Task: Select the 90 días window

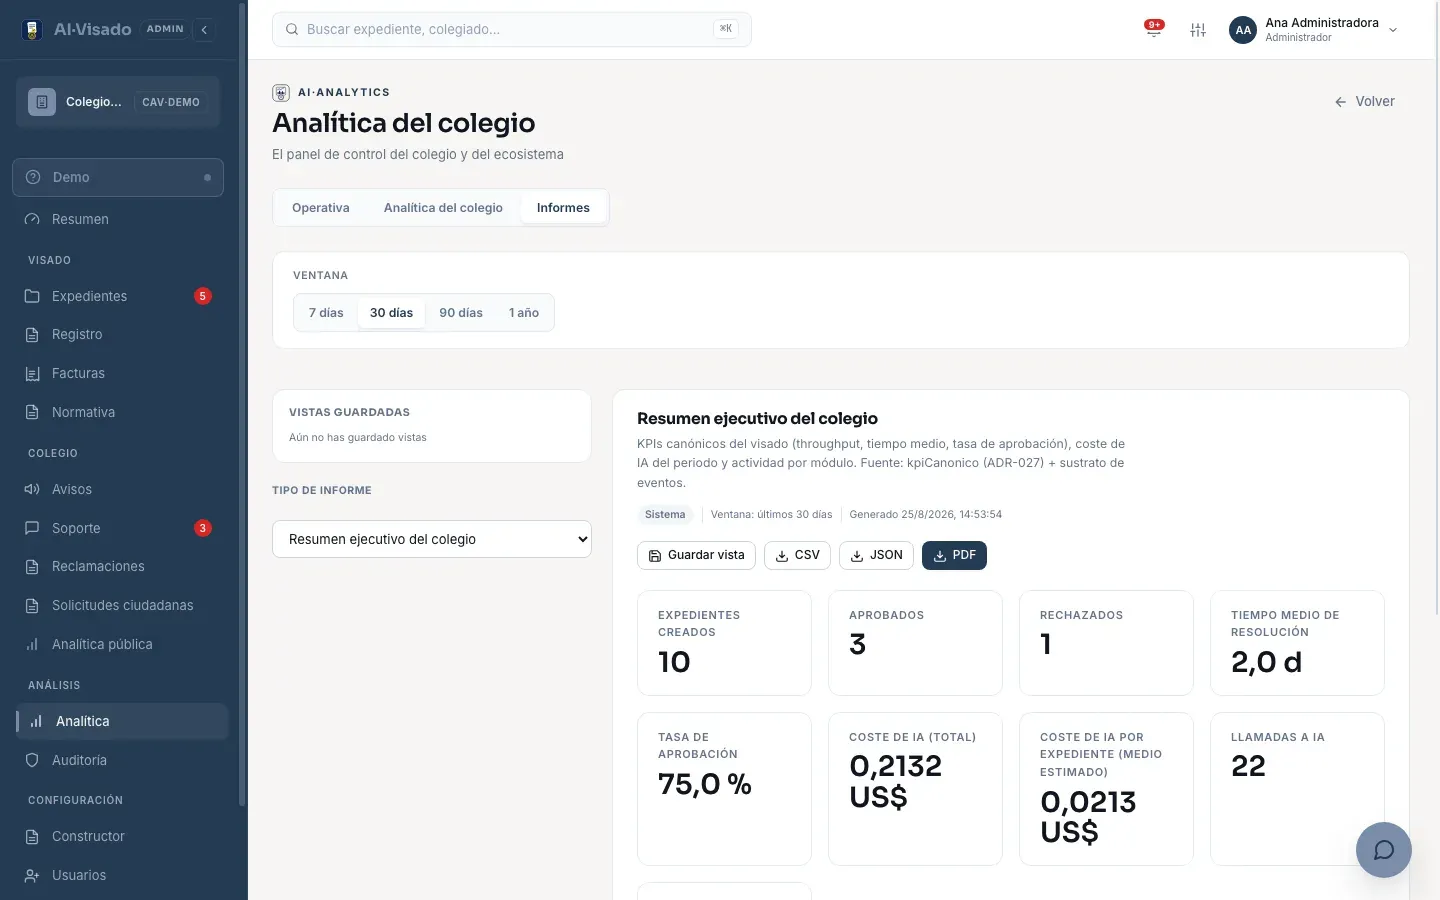Action: (x=461, y=313)
